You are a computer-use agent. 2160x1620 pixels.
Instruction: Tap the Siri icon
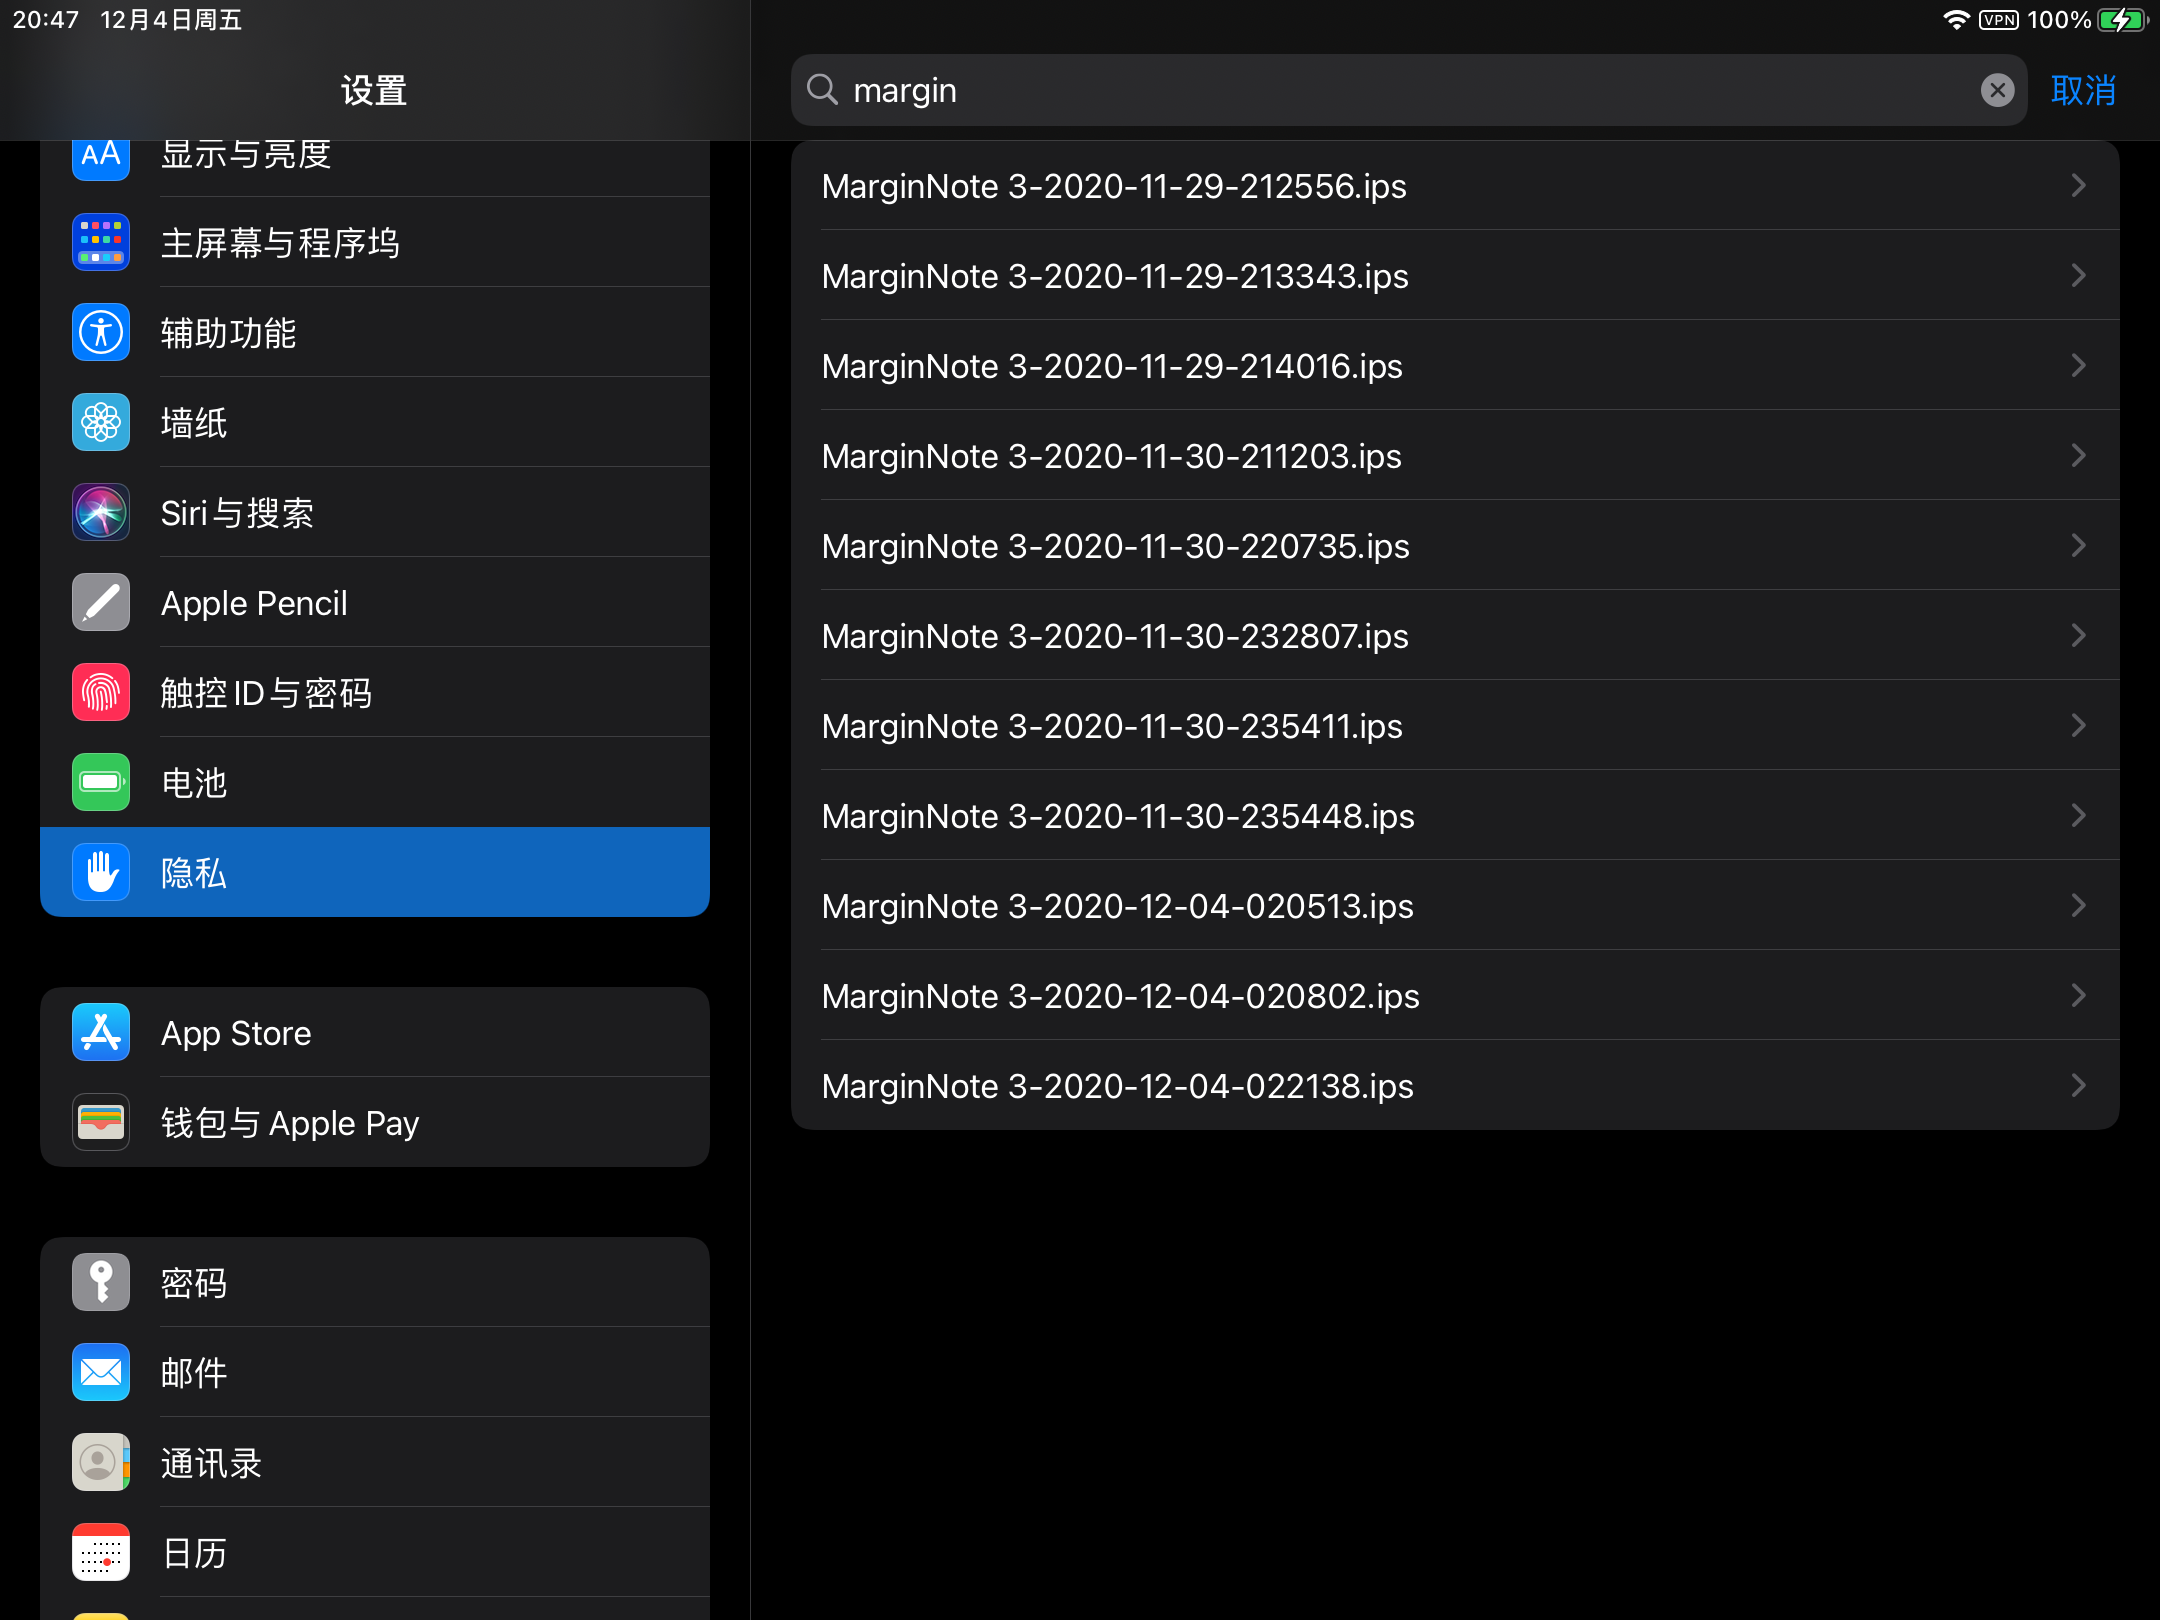click(x=101, y=512)
